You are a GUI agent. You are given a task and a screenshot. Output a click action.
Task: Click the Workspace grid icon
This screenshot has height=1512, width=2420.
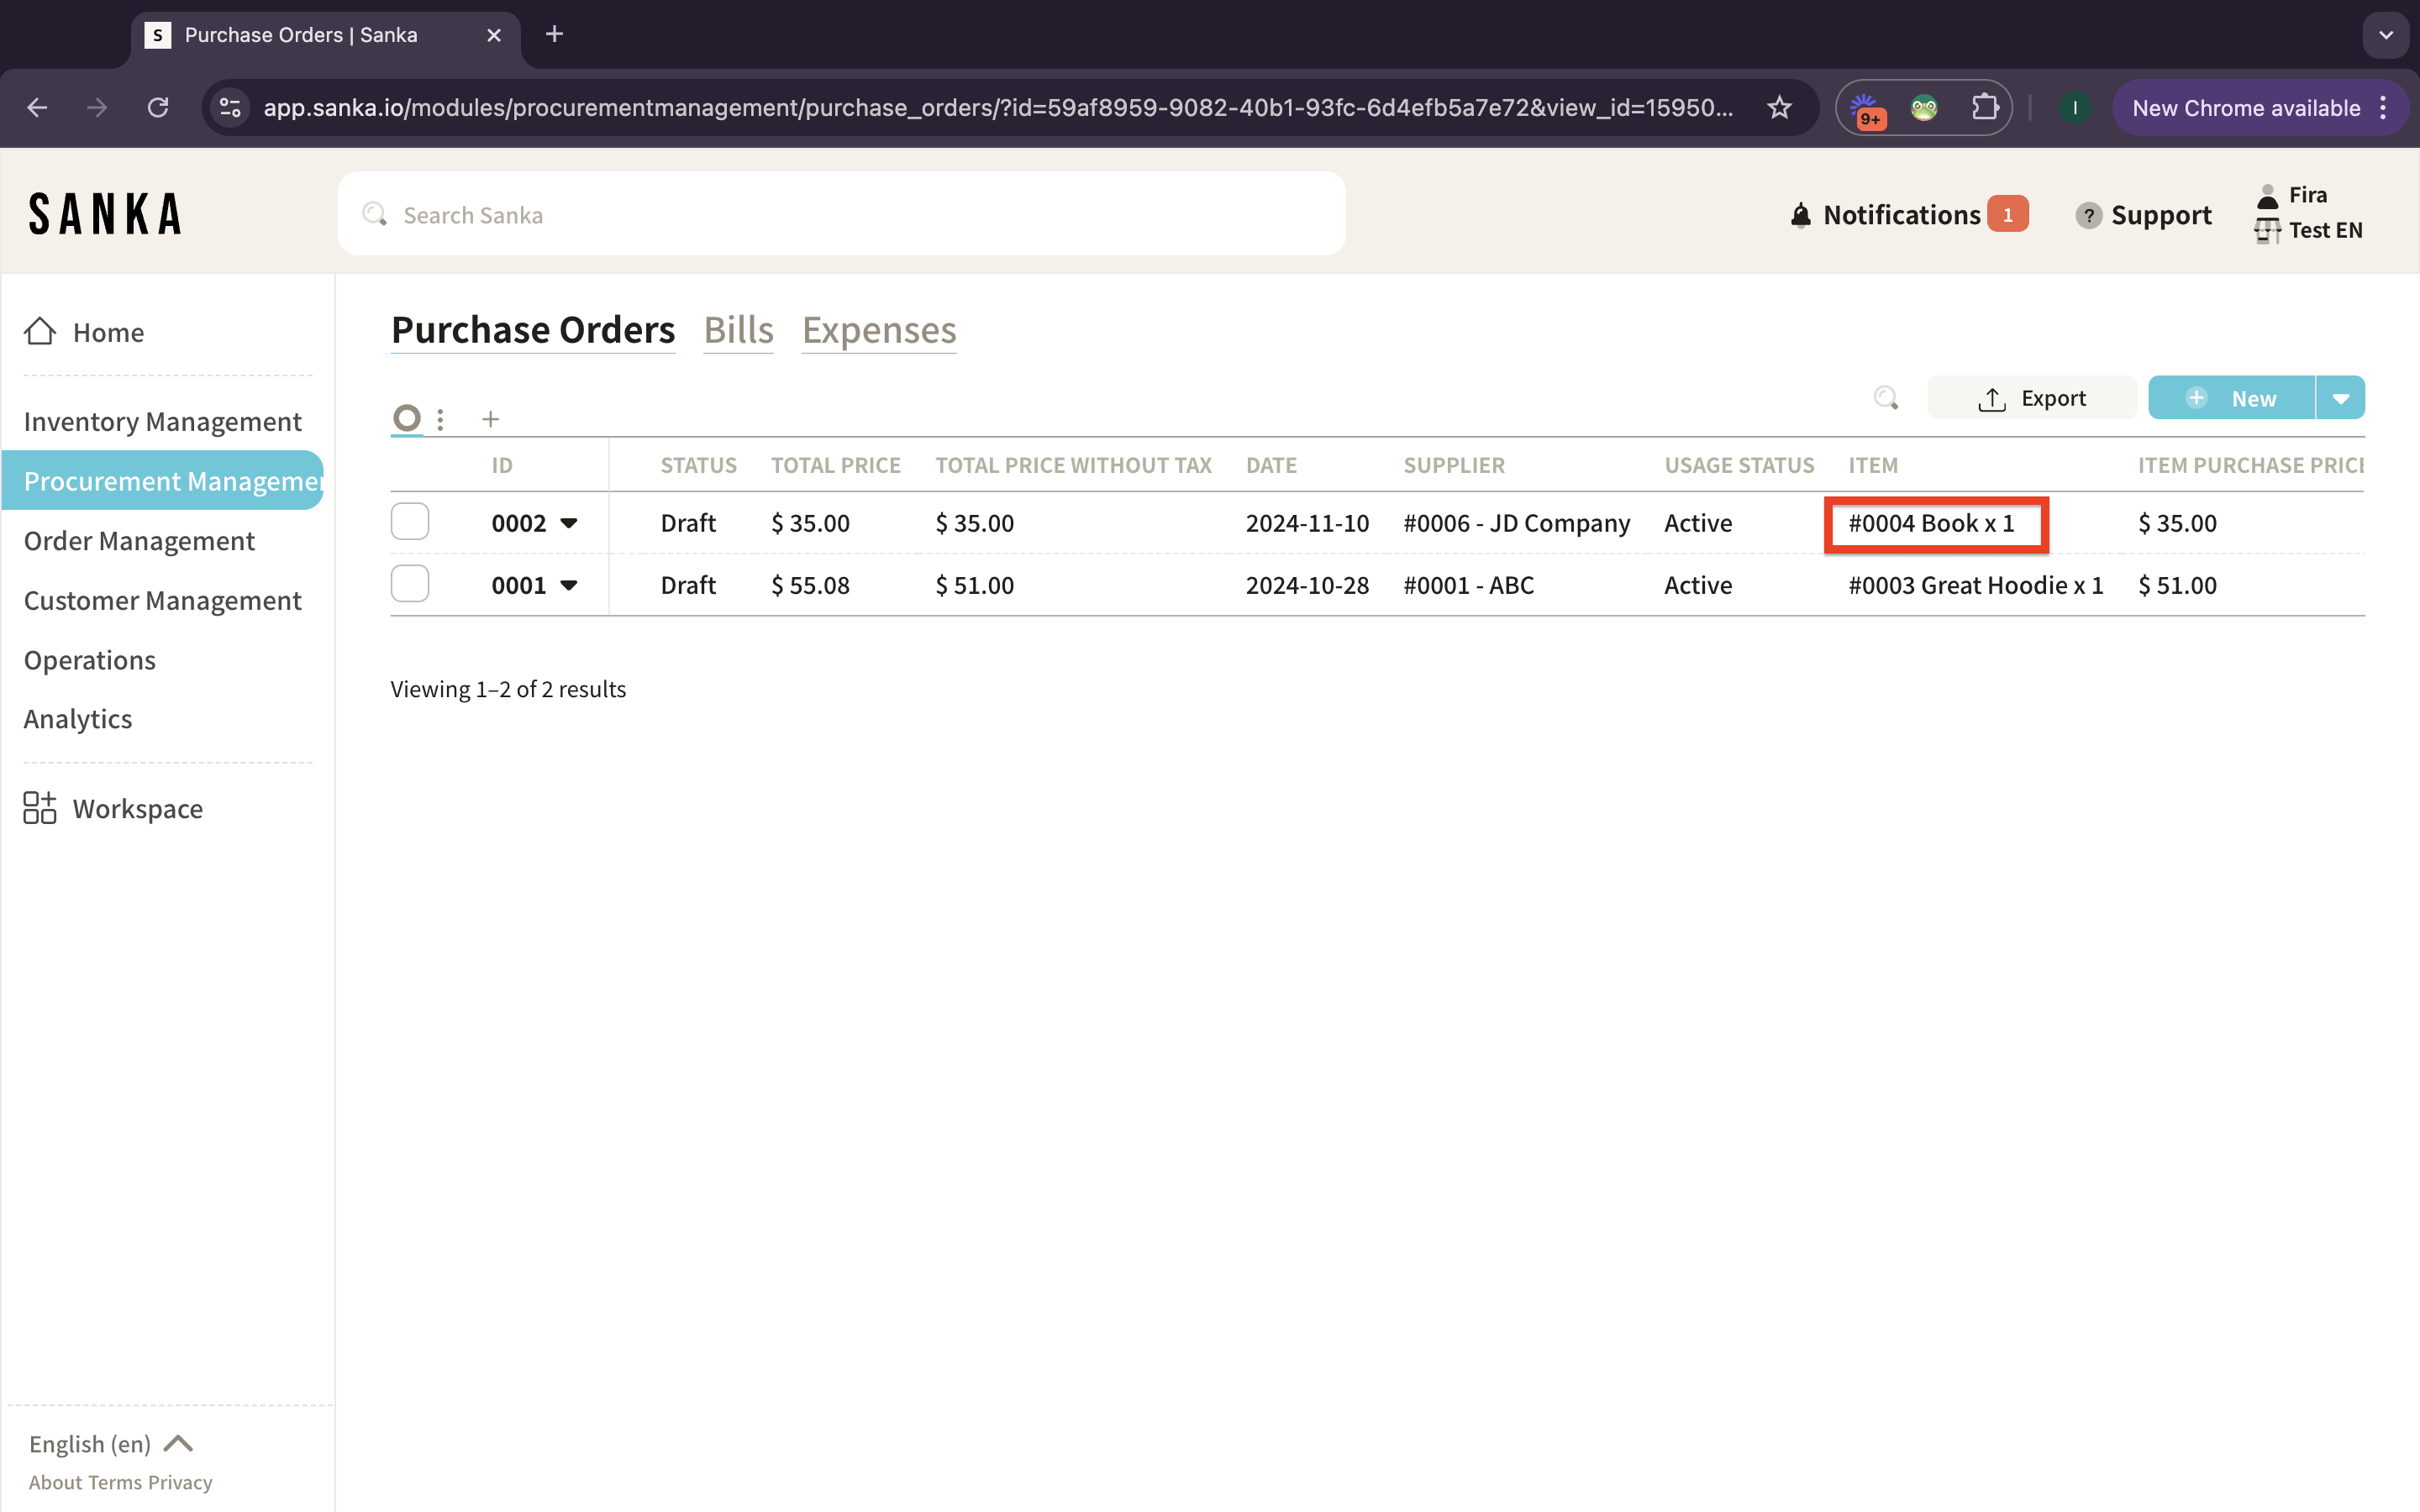tap(40, 808)
